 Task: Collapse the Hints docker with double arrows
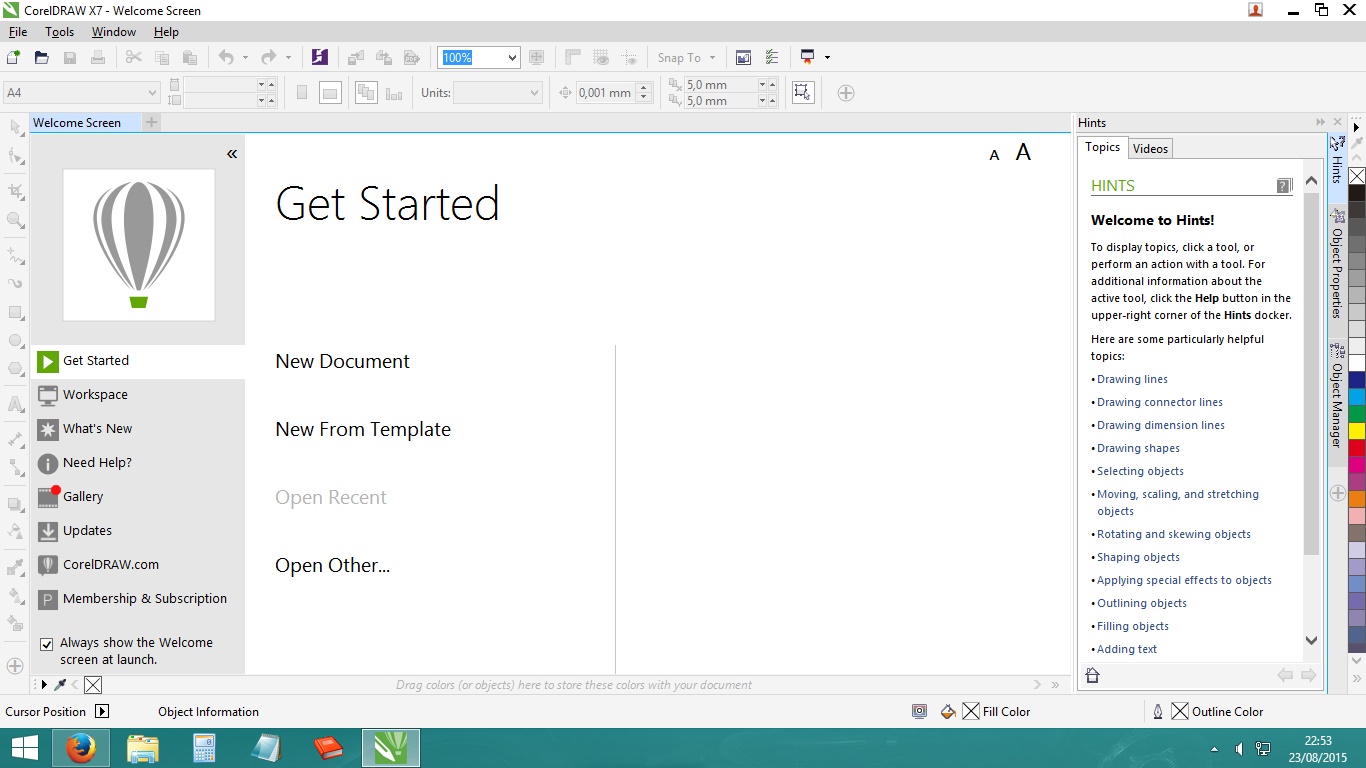pyautogui.click(x=1320, y=122)
